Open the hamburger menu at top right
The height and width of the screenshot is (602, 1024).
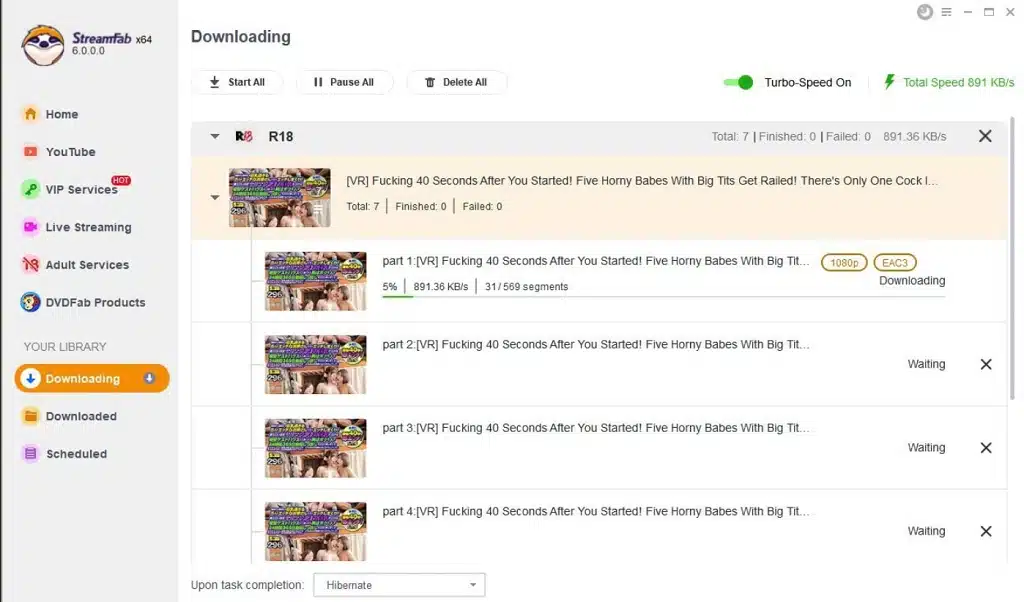tap(946, 12)
